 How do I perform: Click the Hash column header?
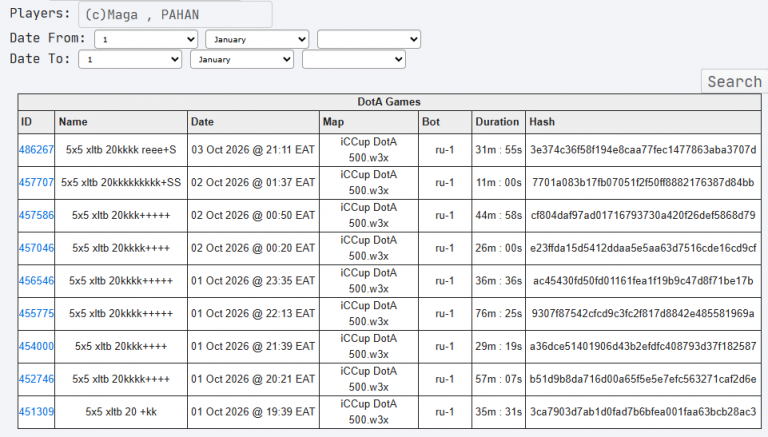[643, 121]
